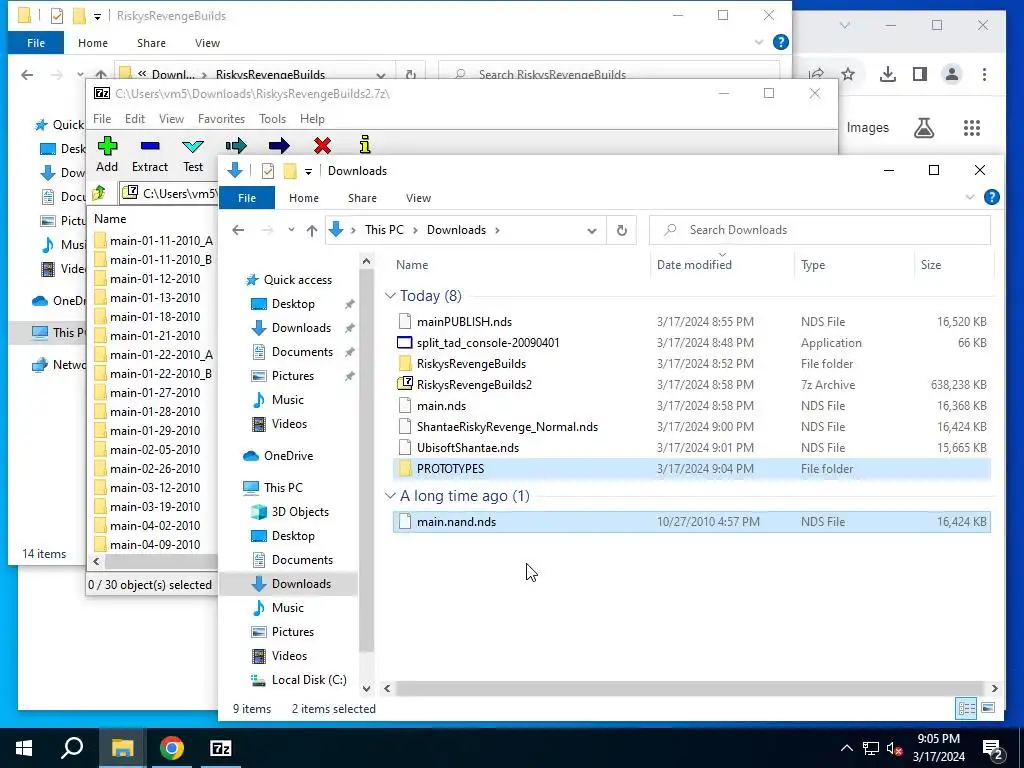Open 7-Zip Help menu
The image size is (1024, 768).
click(x=312, y=119)
